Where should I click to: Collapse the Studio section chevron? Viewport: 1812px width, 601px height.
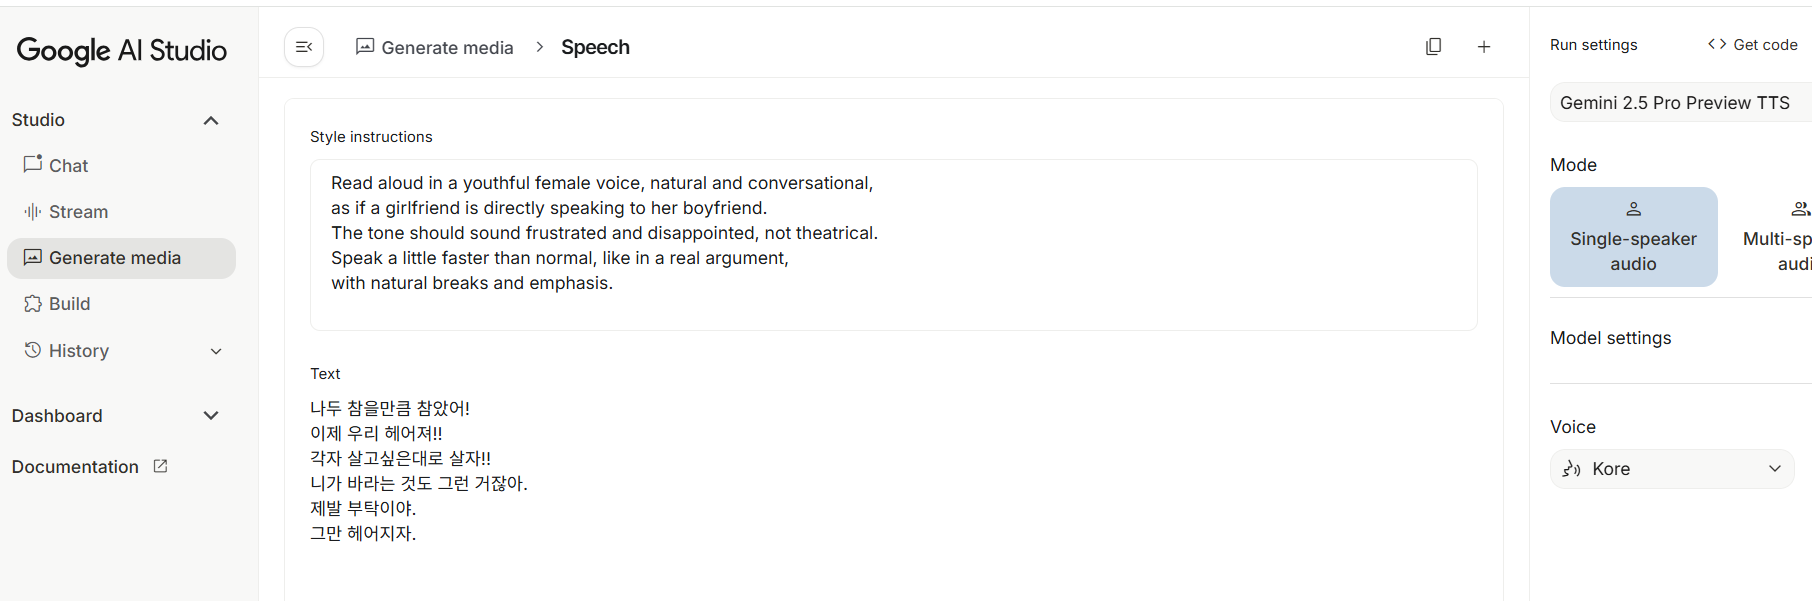point(211,121)
